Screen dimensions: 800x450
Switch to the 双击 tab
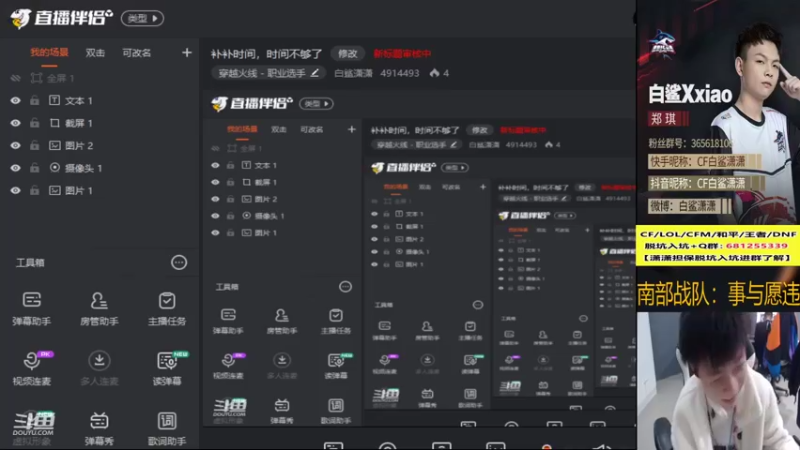click(x=95, y=53)
